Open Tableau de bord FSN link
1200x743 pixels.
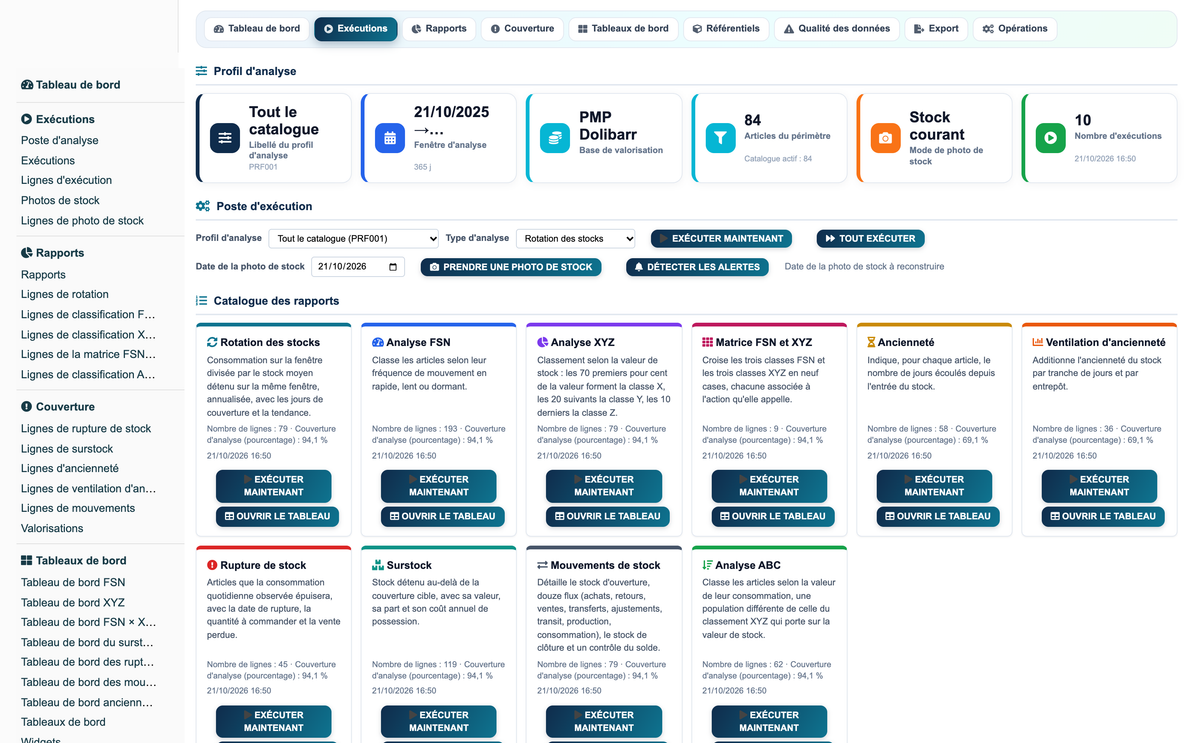coord(73,583)
